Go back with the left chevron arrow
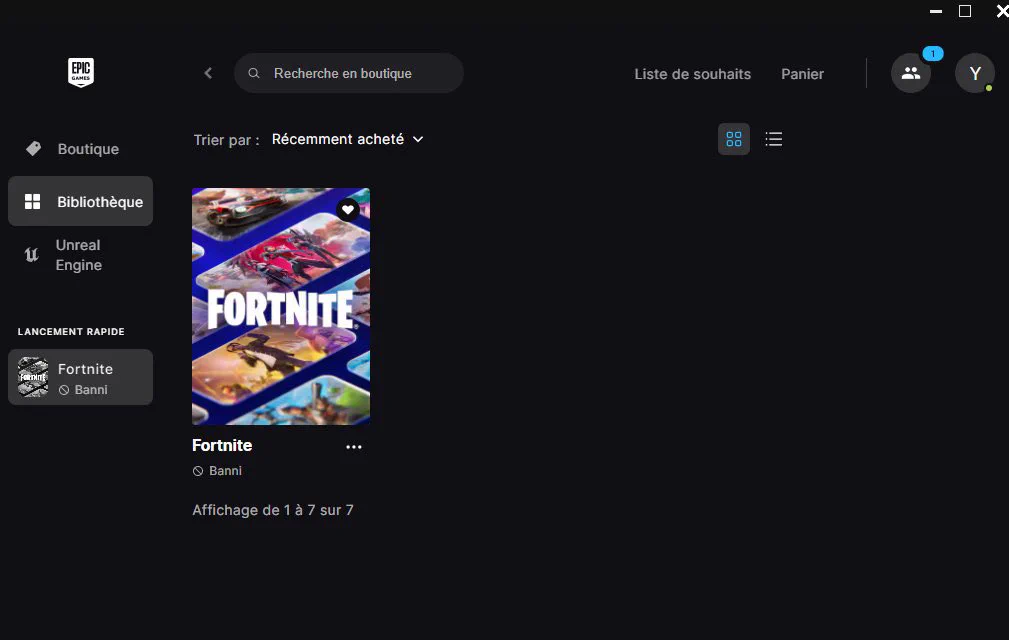Image resolution: width=1009 pixels, height=640 pixels. [x=208, y=73]
